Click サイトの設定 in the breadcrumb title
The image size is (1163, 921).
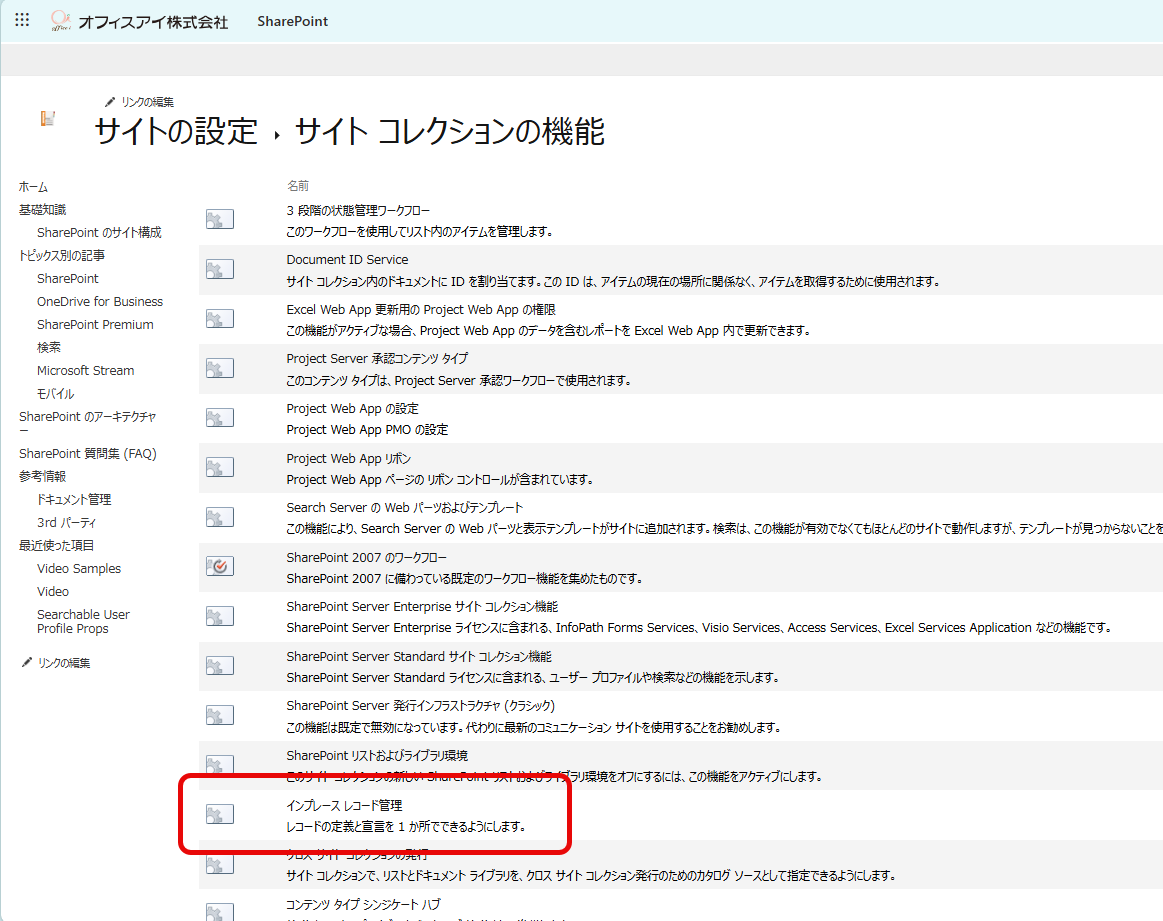[176, 132]
